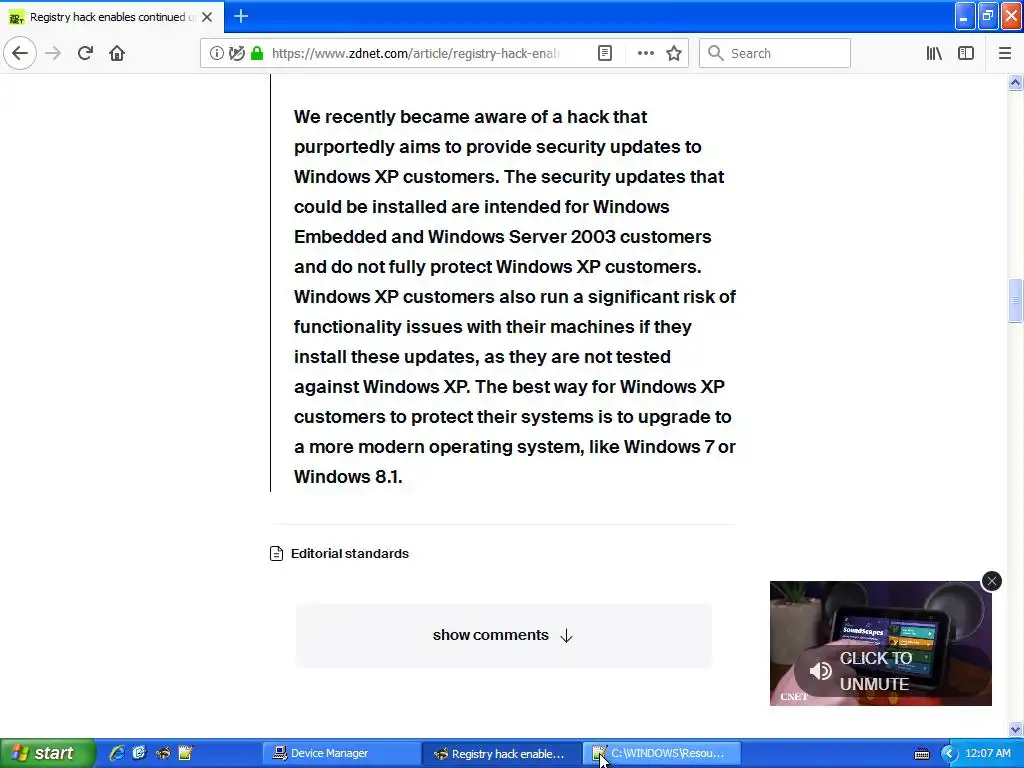Open the tracking protection shield icon
The image size is (1024, 768).
[x=236, y=53]
